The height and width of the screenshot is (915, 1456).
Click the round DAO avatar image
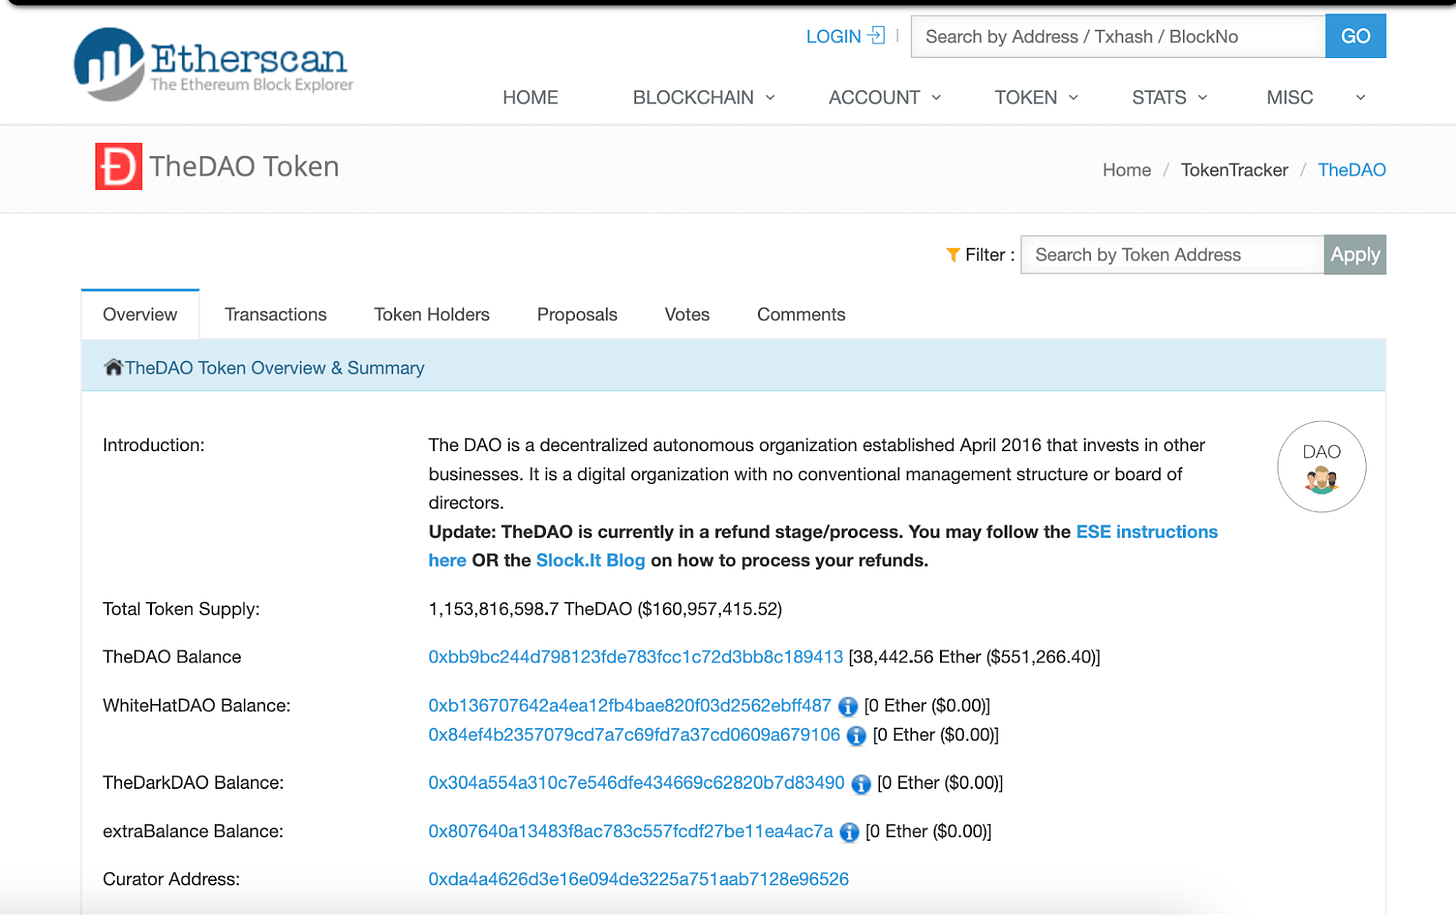tap(1321, 467)
